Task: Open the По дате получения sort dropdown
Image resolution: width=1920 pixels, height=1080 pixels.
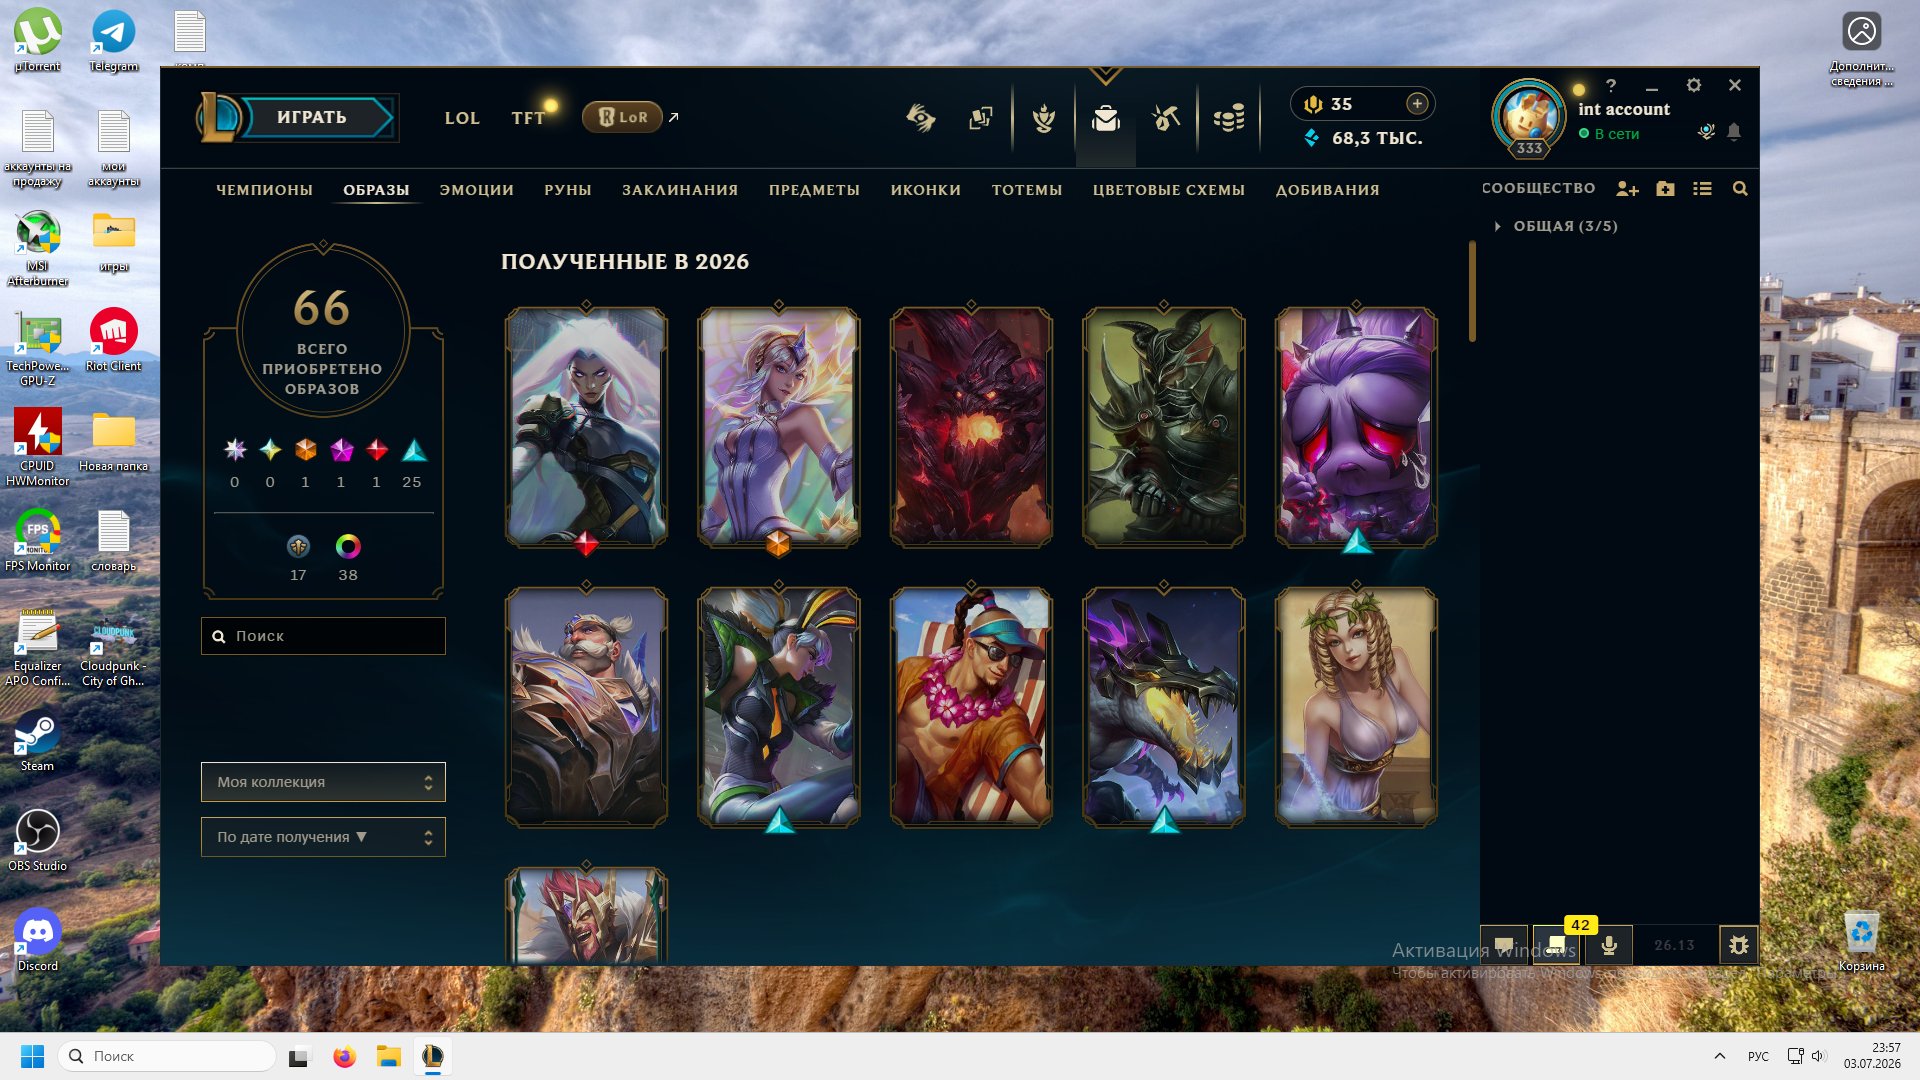Action: click(323, 837)
